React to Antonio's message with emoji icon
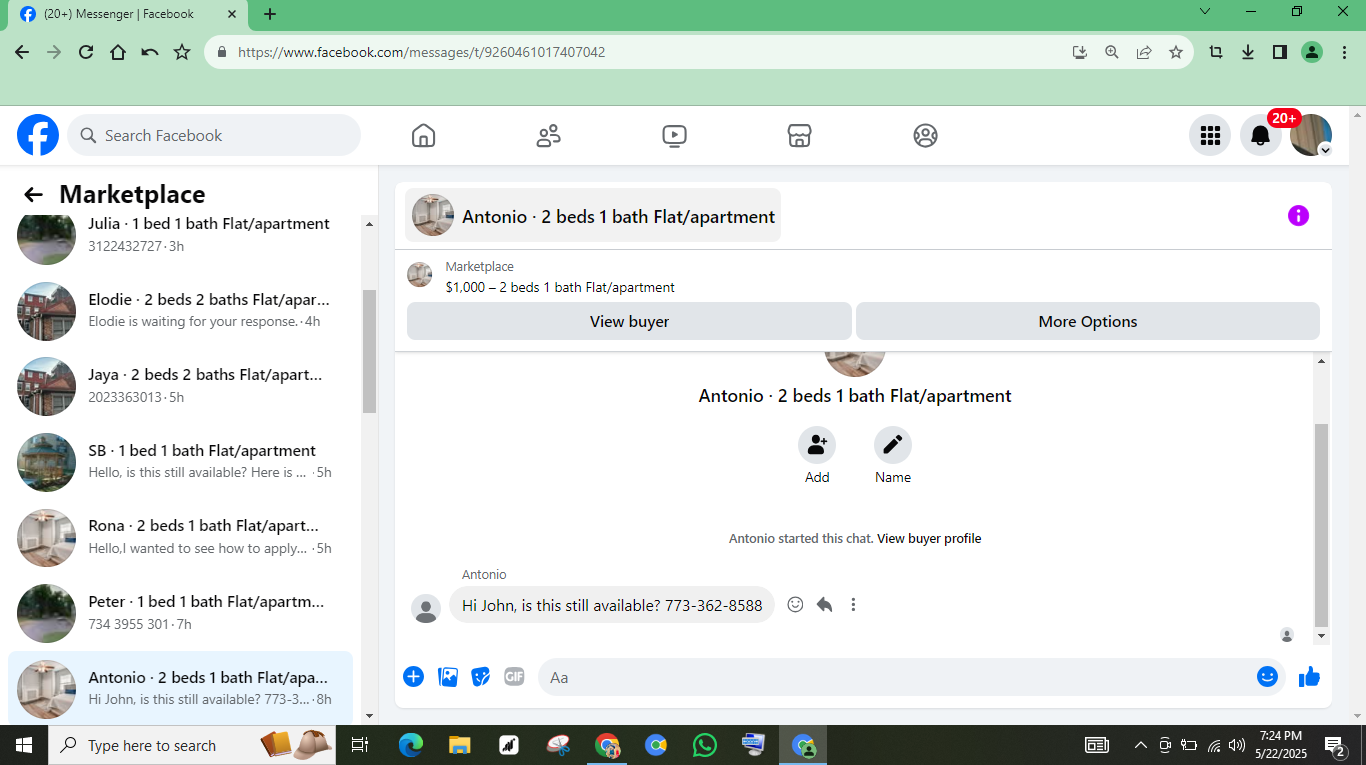This screenshot has height=765, width=1366. pyautogui.click(x=795, y=604)
